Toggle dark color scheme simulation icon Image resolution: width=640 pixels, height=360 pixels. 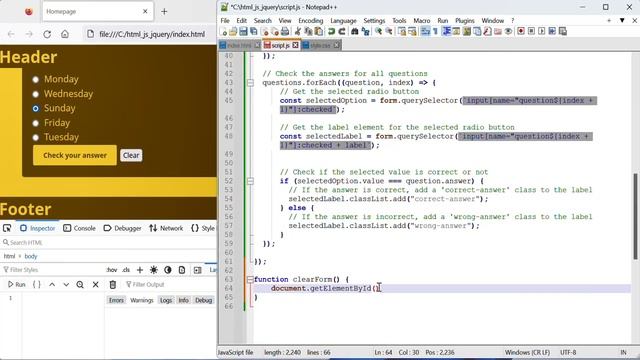pos(168,270)
